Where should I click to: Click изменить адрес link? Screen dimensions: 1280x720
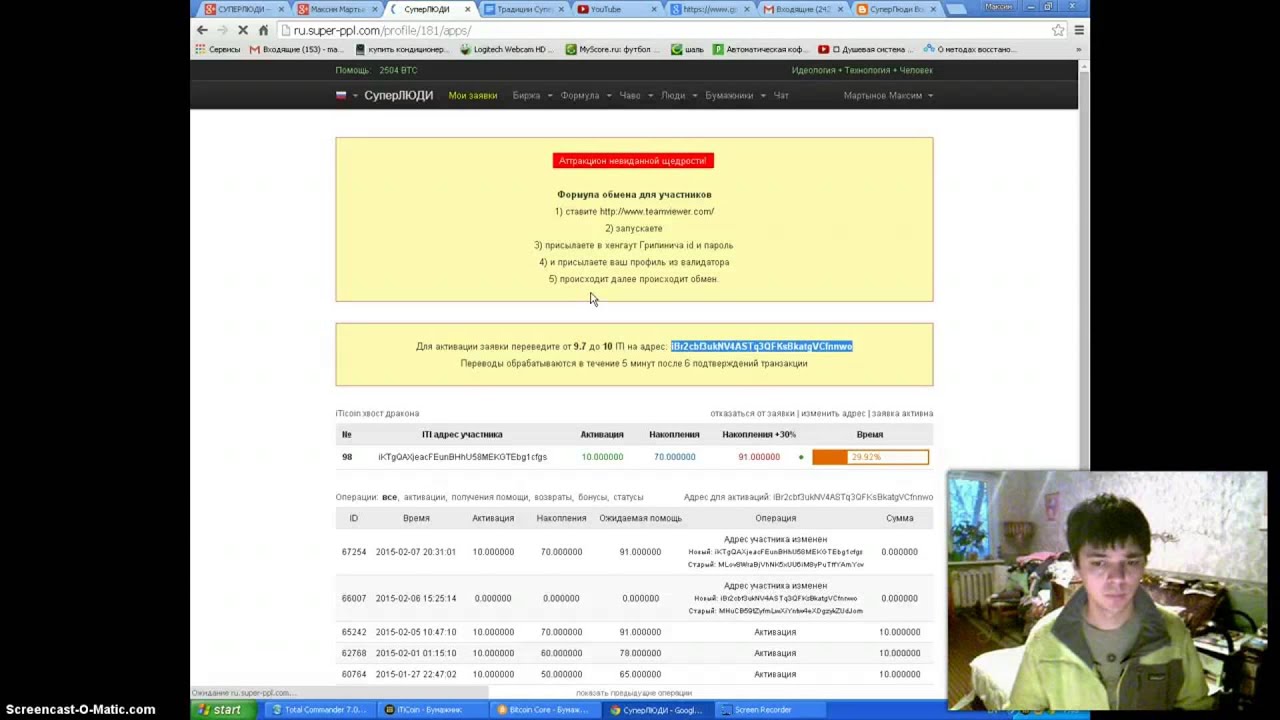tap(833, 413)
